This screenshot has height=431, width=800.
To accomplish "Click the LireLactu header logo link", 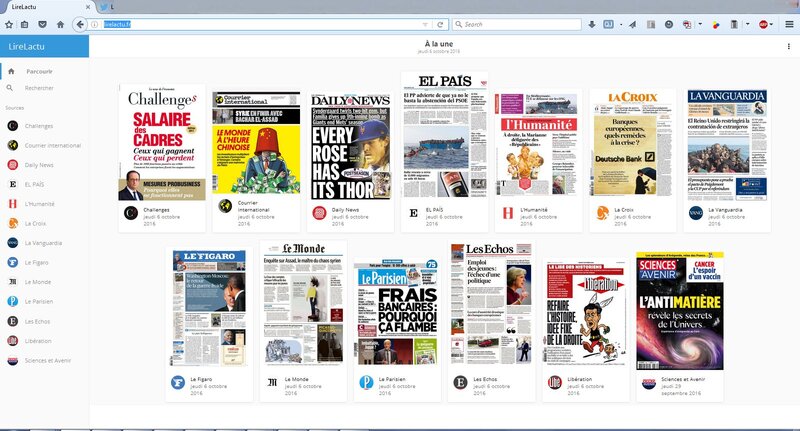I will click(27, 46).
